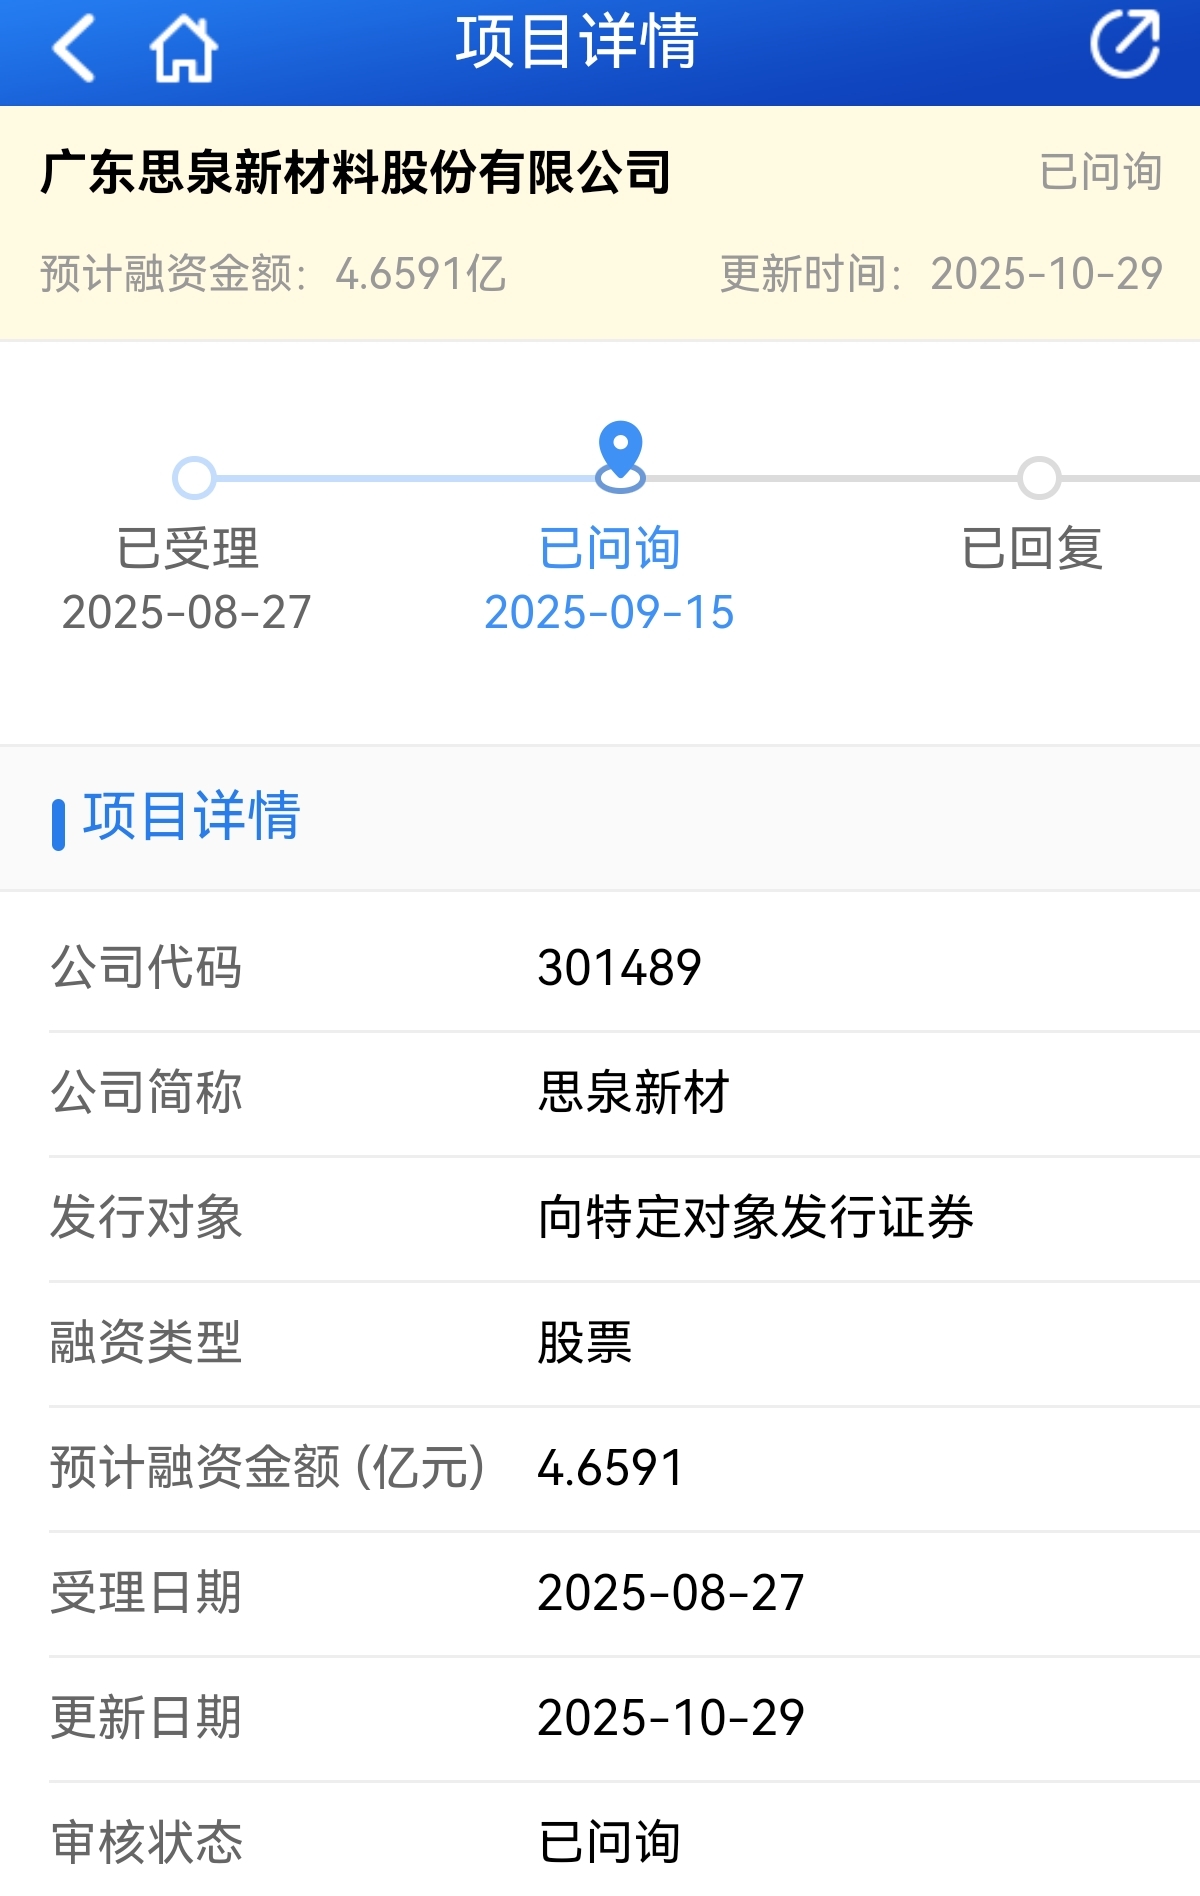Screen dimensions: 1200x1896
Task: Tap the 项目详情 section heading
Action: tap(190, 816)
